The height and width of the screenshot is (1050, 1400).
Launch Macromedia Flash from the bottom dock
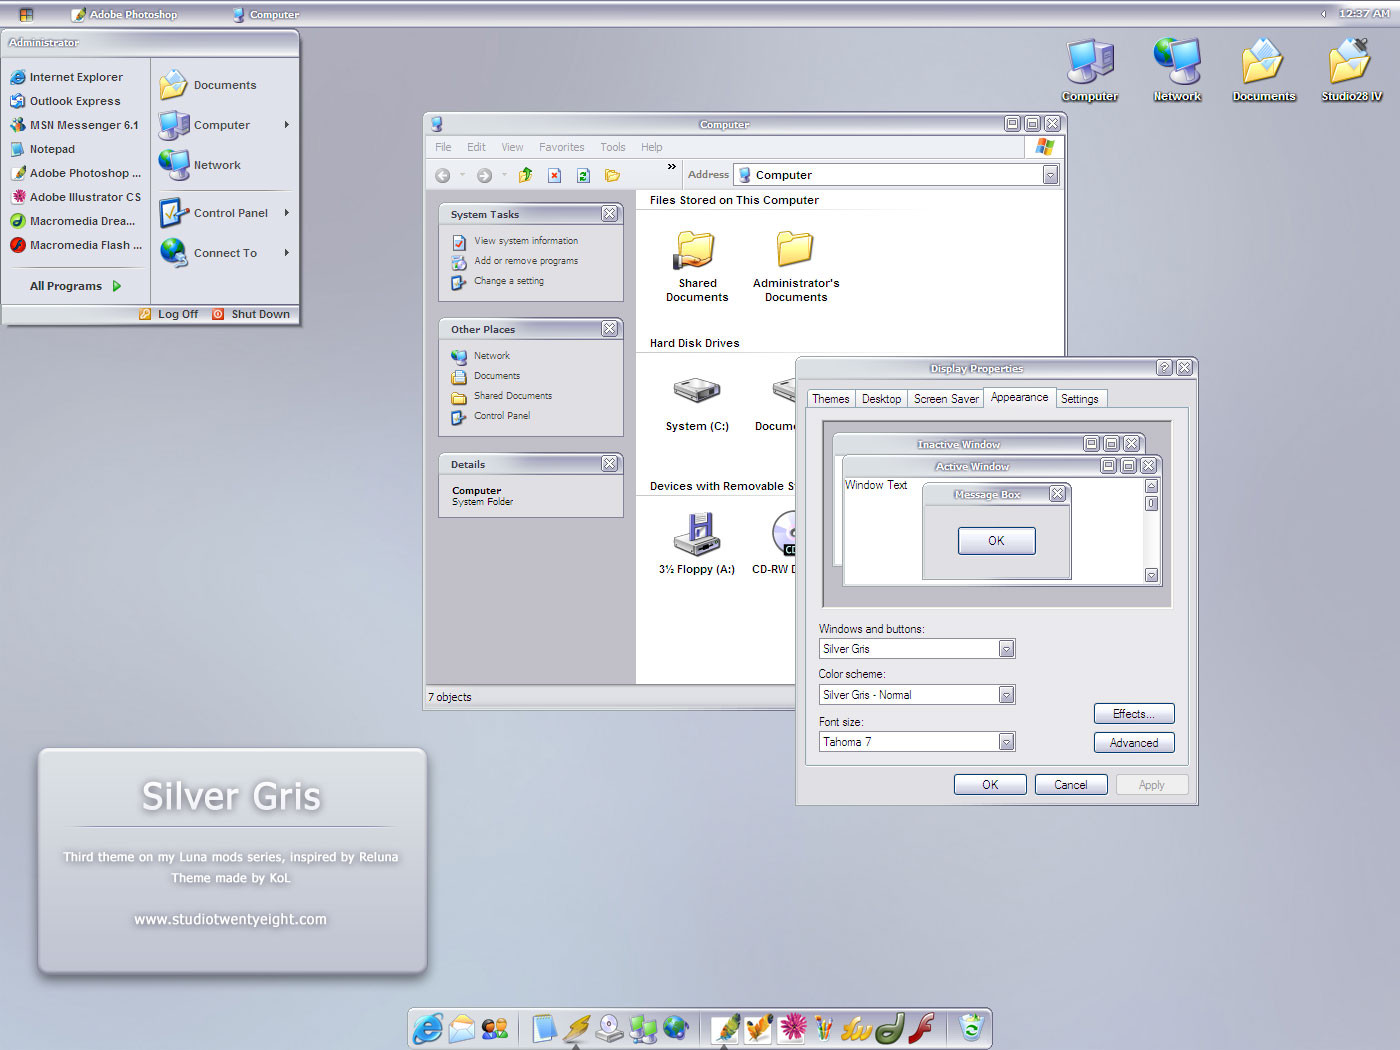922,1028
